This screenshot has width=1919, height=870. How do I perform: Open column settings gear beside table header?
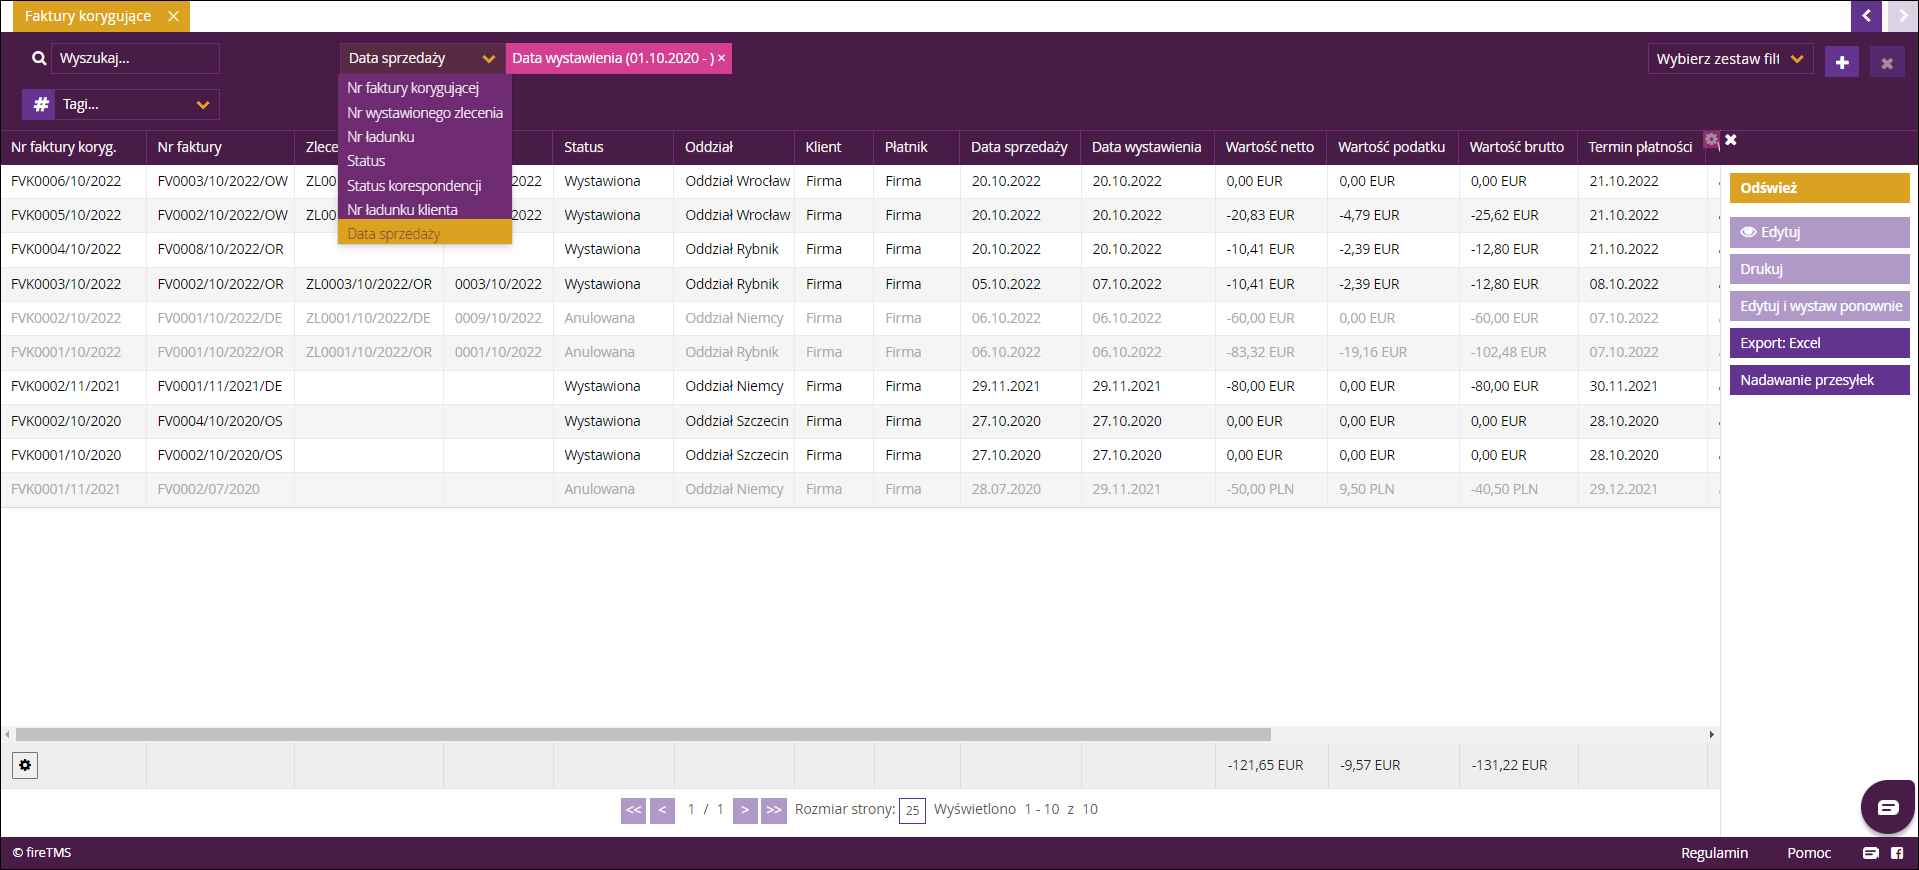coord(1712,140)
